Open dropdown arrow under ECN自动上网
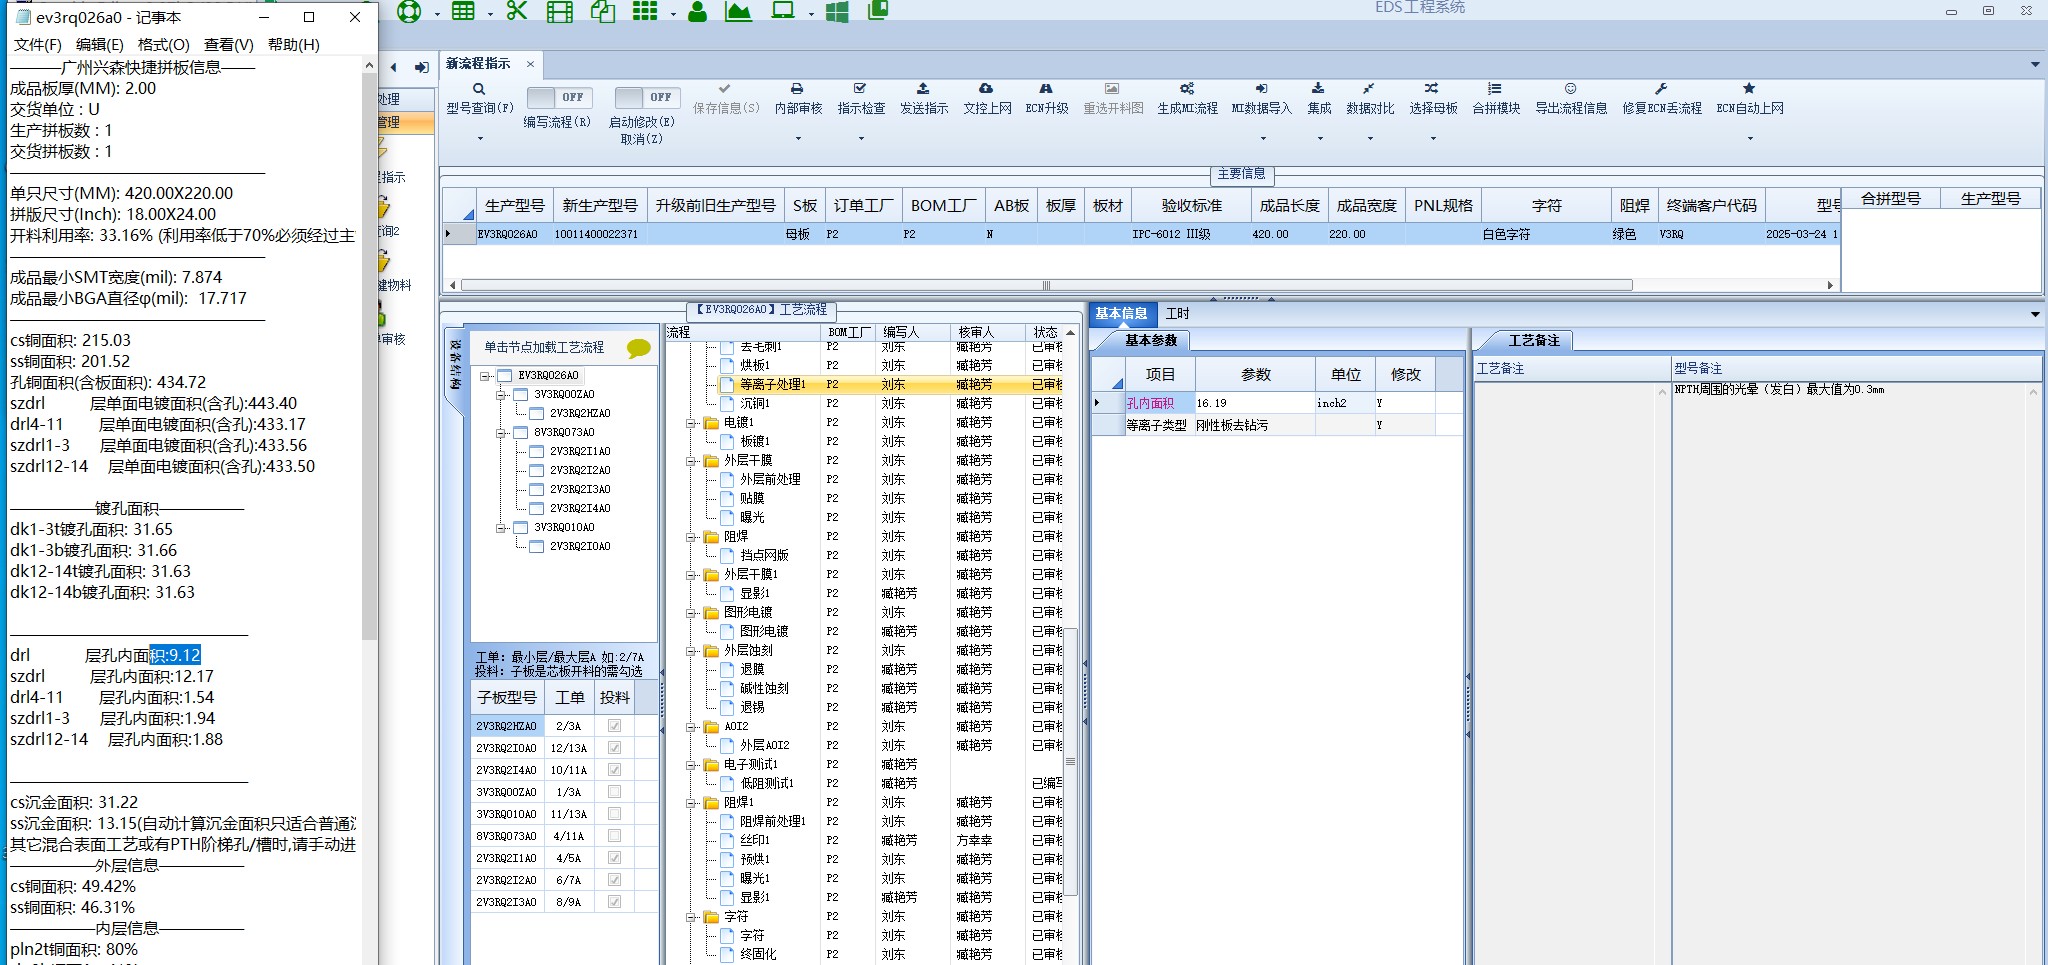 pyautogui.click(x=1750, y=138)
